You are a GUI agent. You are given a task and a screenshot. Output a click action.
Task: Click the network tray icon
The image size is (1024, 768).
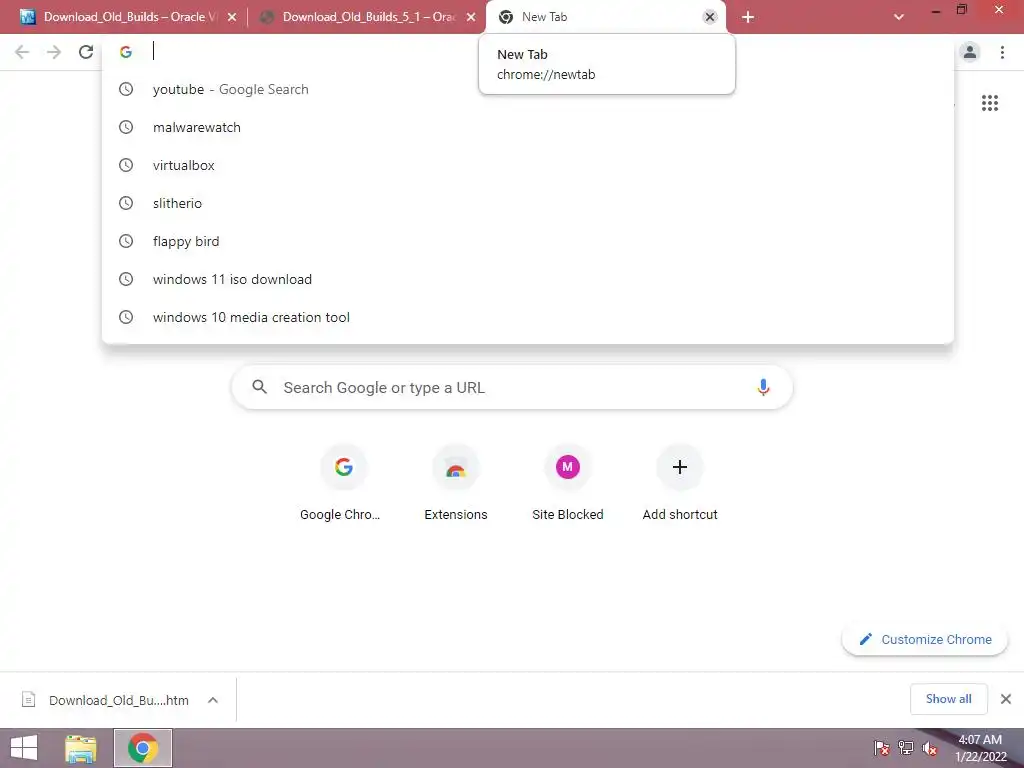(x=906, y=748)
